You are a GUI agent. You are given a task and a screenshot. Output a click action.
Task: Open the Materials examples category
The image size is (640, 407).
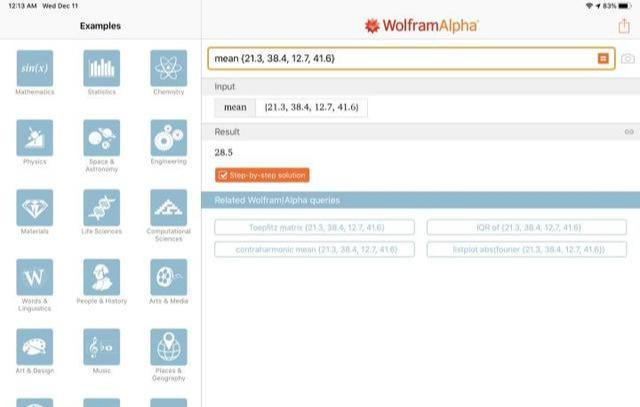(35, 208)
